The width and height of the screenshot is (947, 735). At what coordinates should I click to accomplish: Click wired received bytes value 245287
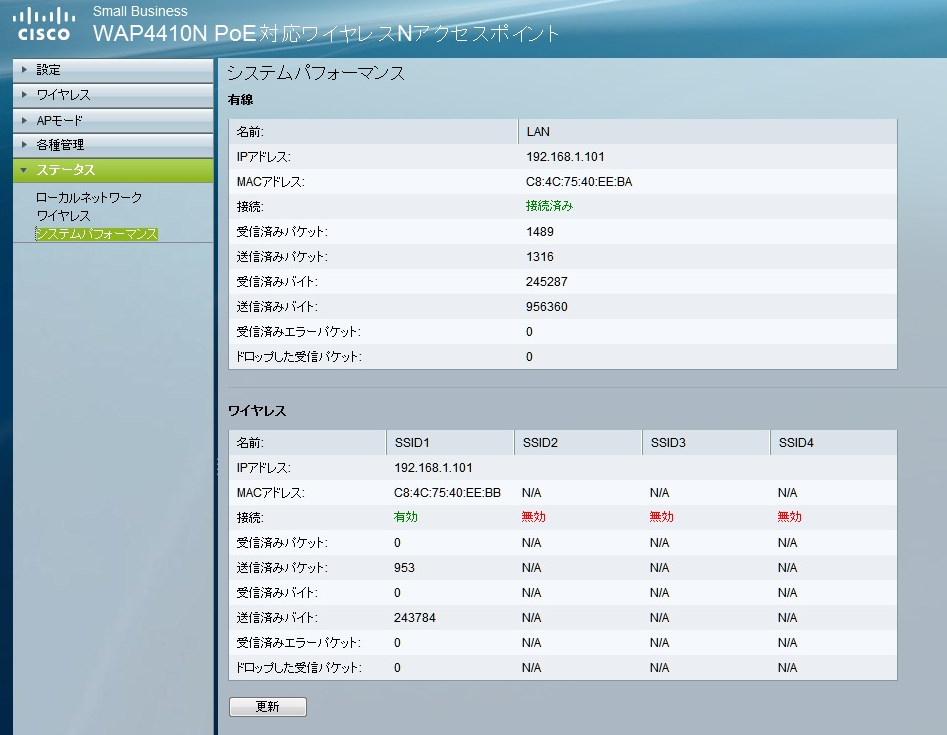(546, 282)
